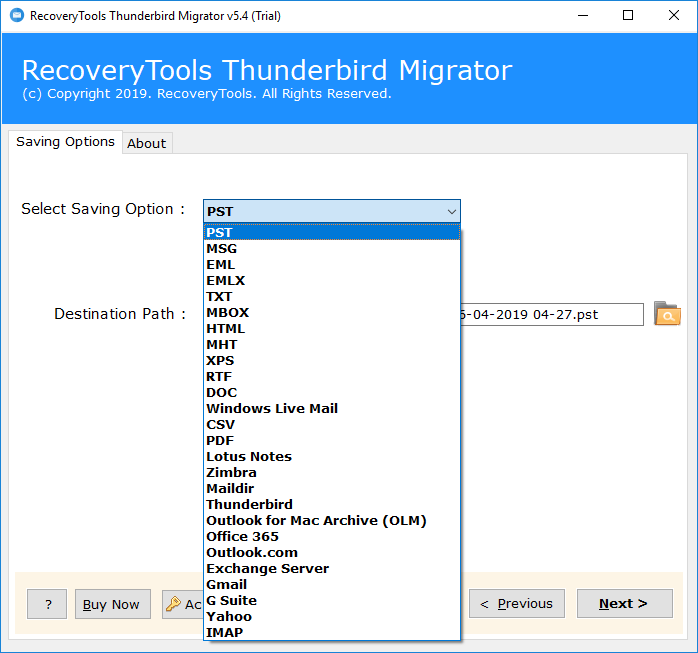
Task: Pick Yahoo from the list
Action: pos(332,617)
